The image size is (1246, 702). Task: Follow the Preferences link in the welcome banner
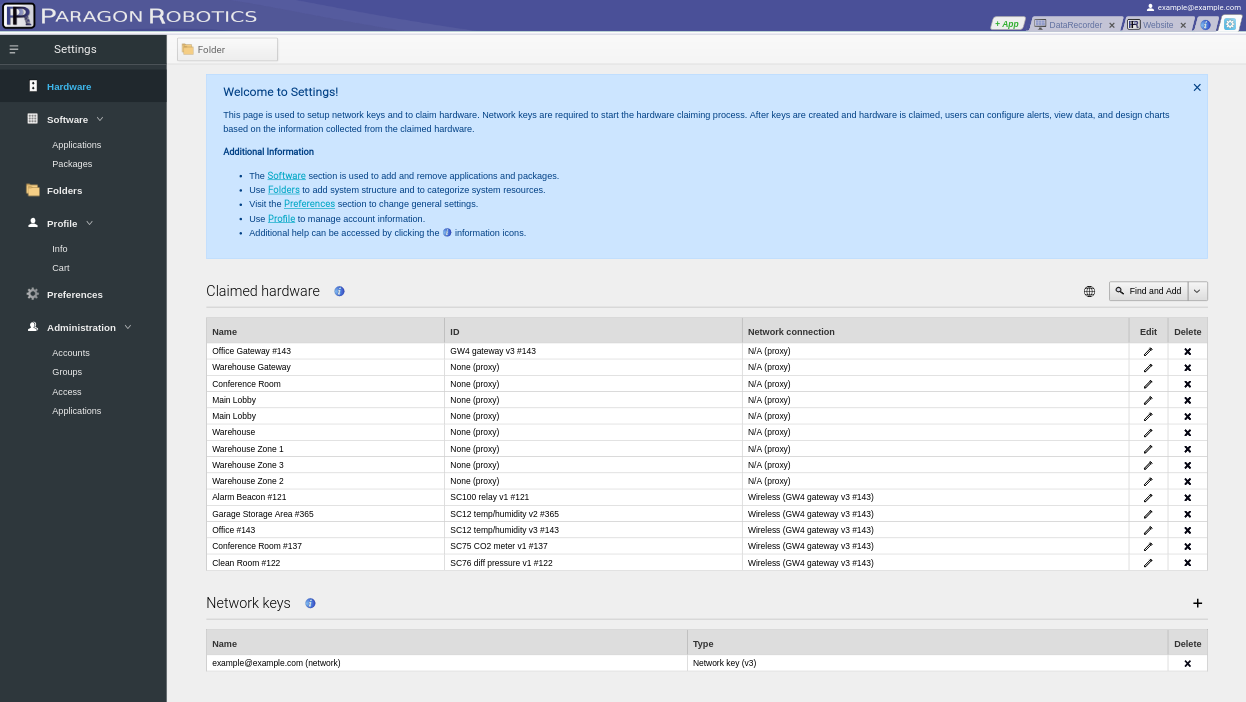click(309, 204)
